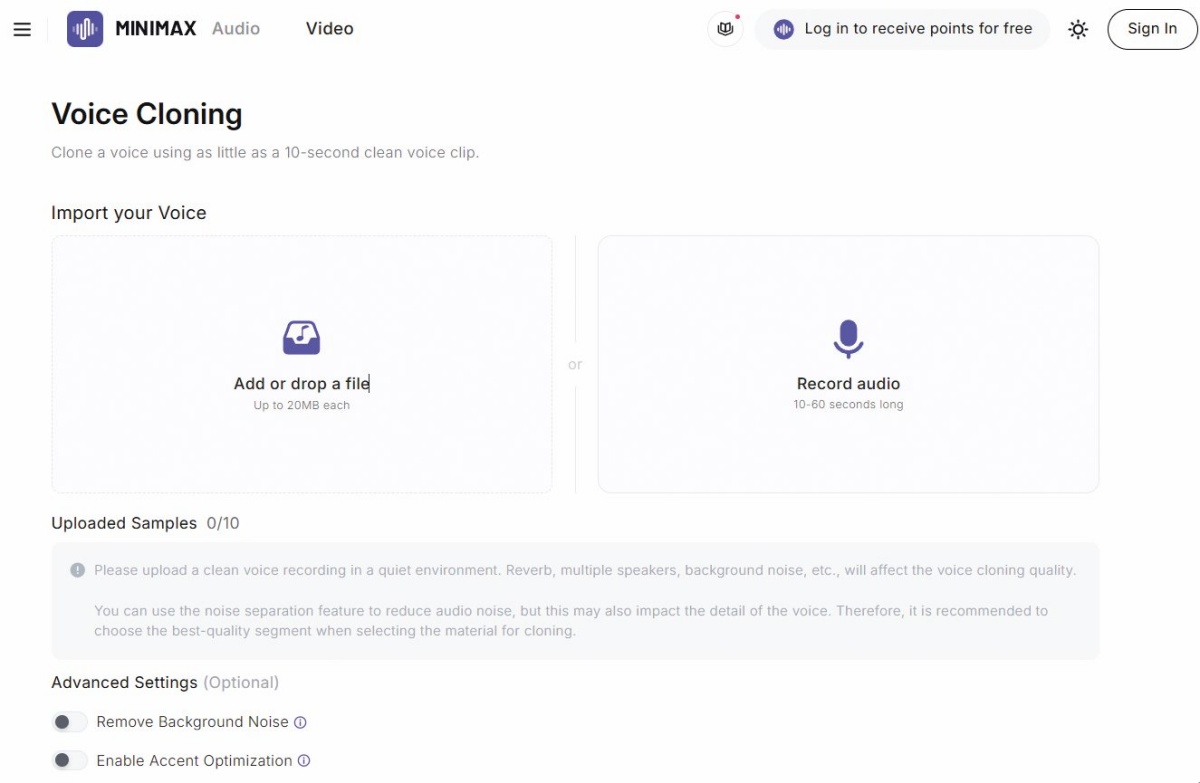
Task: Click the round waveform icon in login pill
Action: tap(784, 29)
